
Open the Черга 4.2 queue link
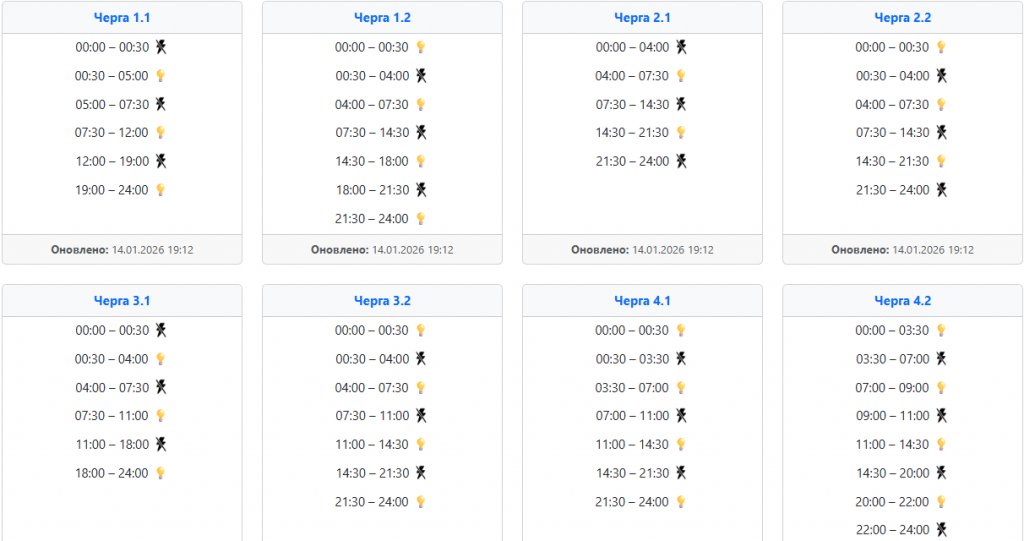click(x=902, y=300)
